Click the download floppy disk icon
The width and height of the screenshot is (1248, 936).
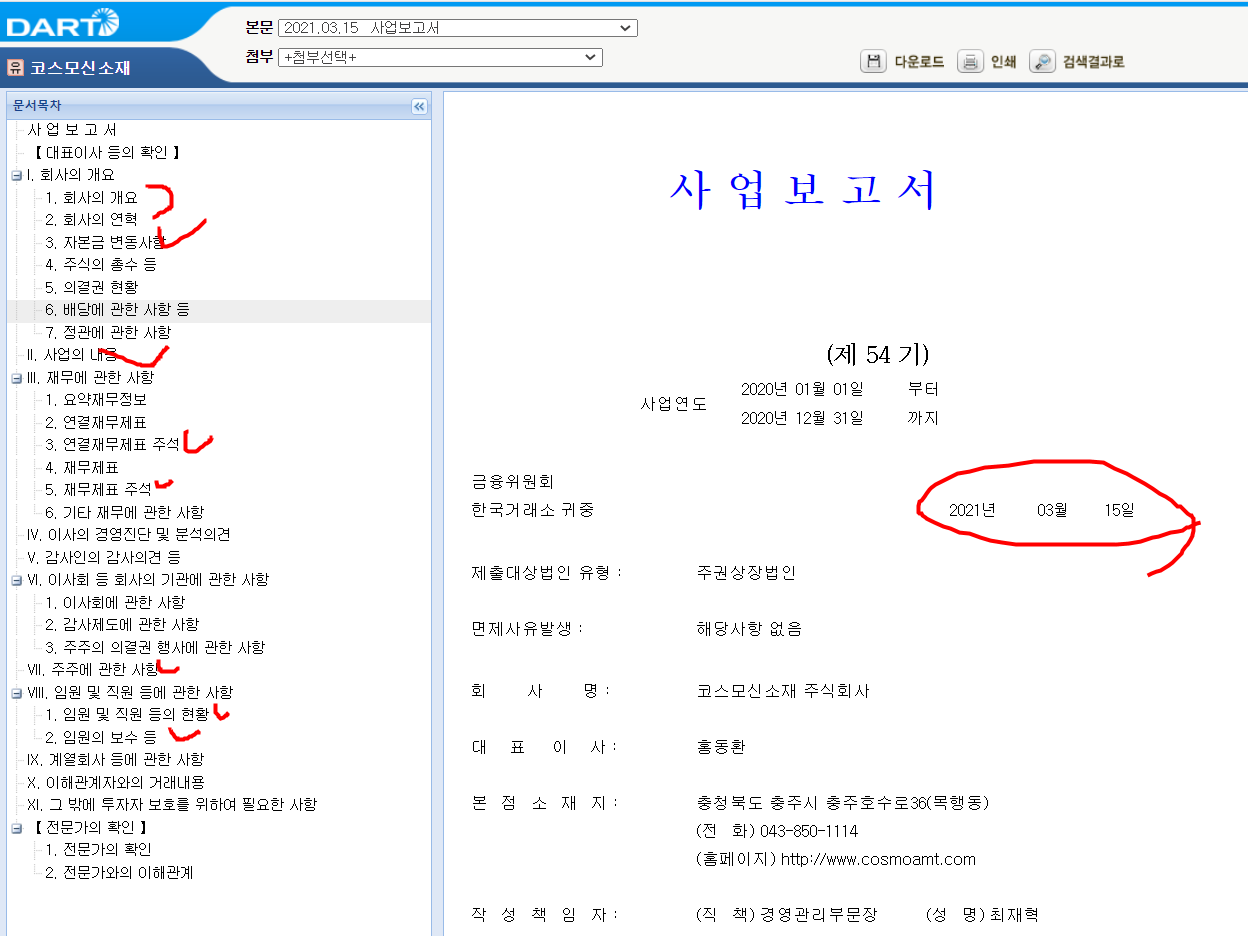click(873, 62)
